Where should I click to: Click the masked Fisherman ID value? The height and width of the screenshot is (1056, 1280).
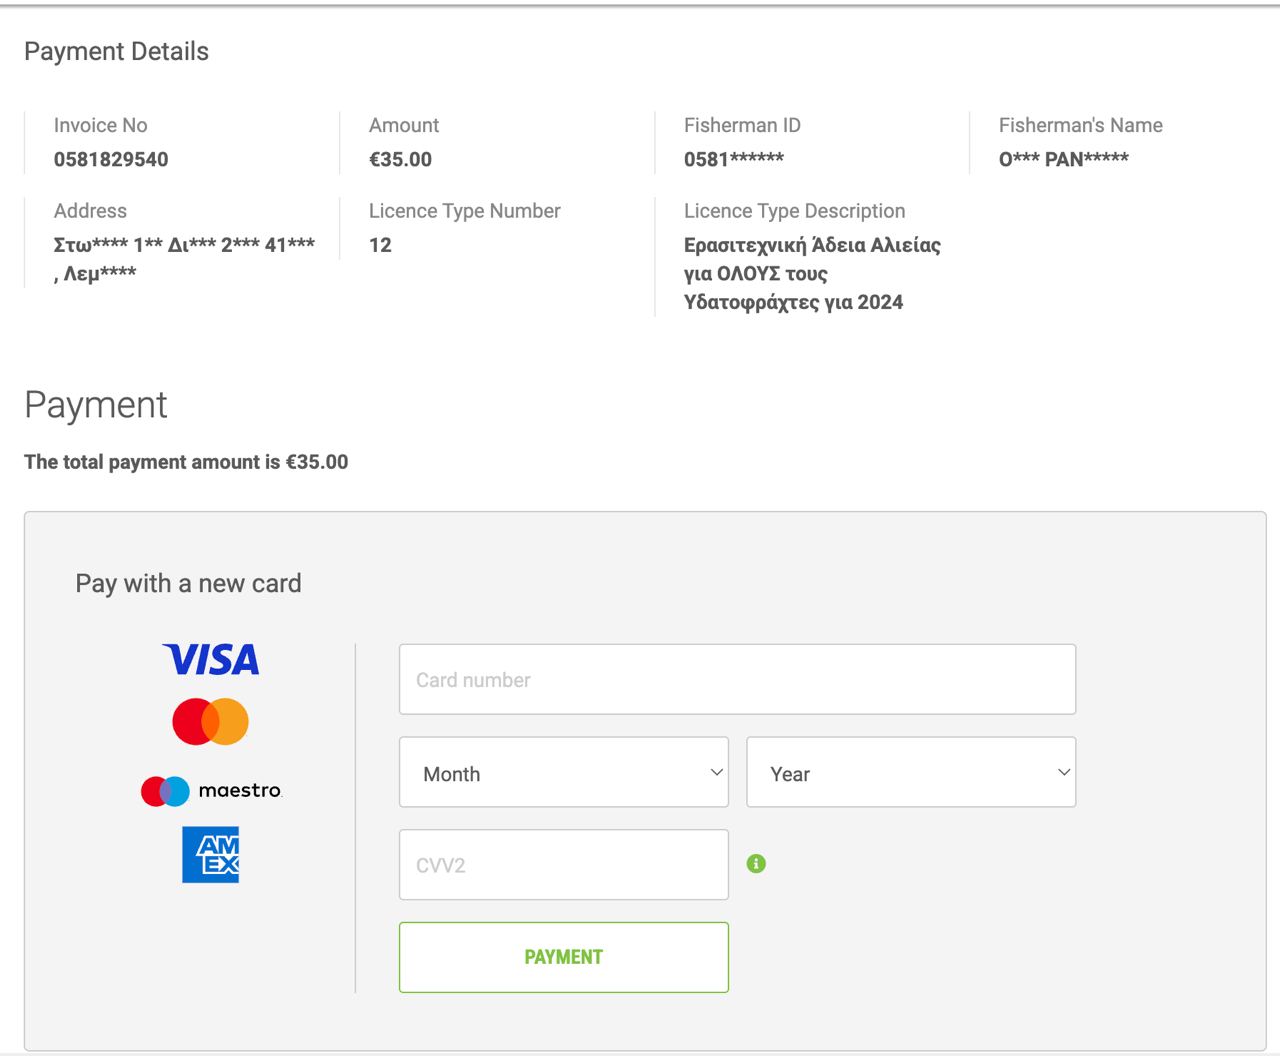(733, 160)
